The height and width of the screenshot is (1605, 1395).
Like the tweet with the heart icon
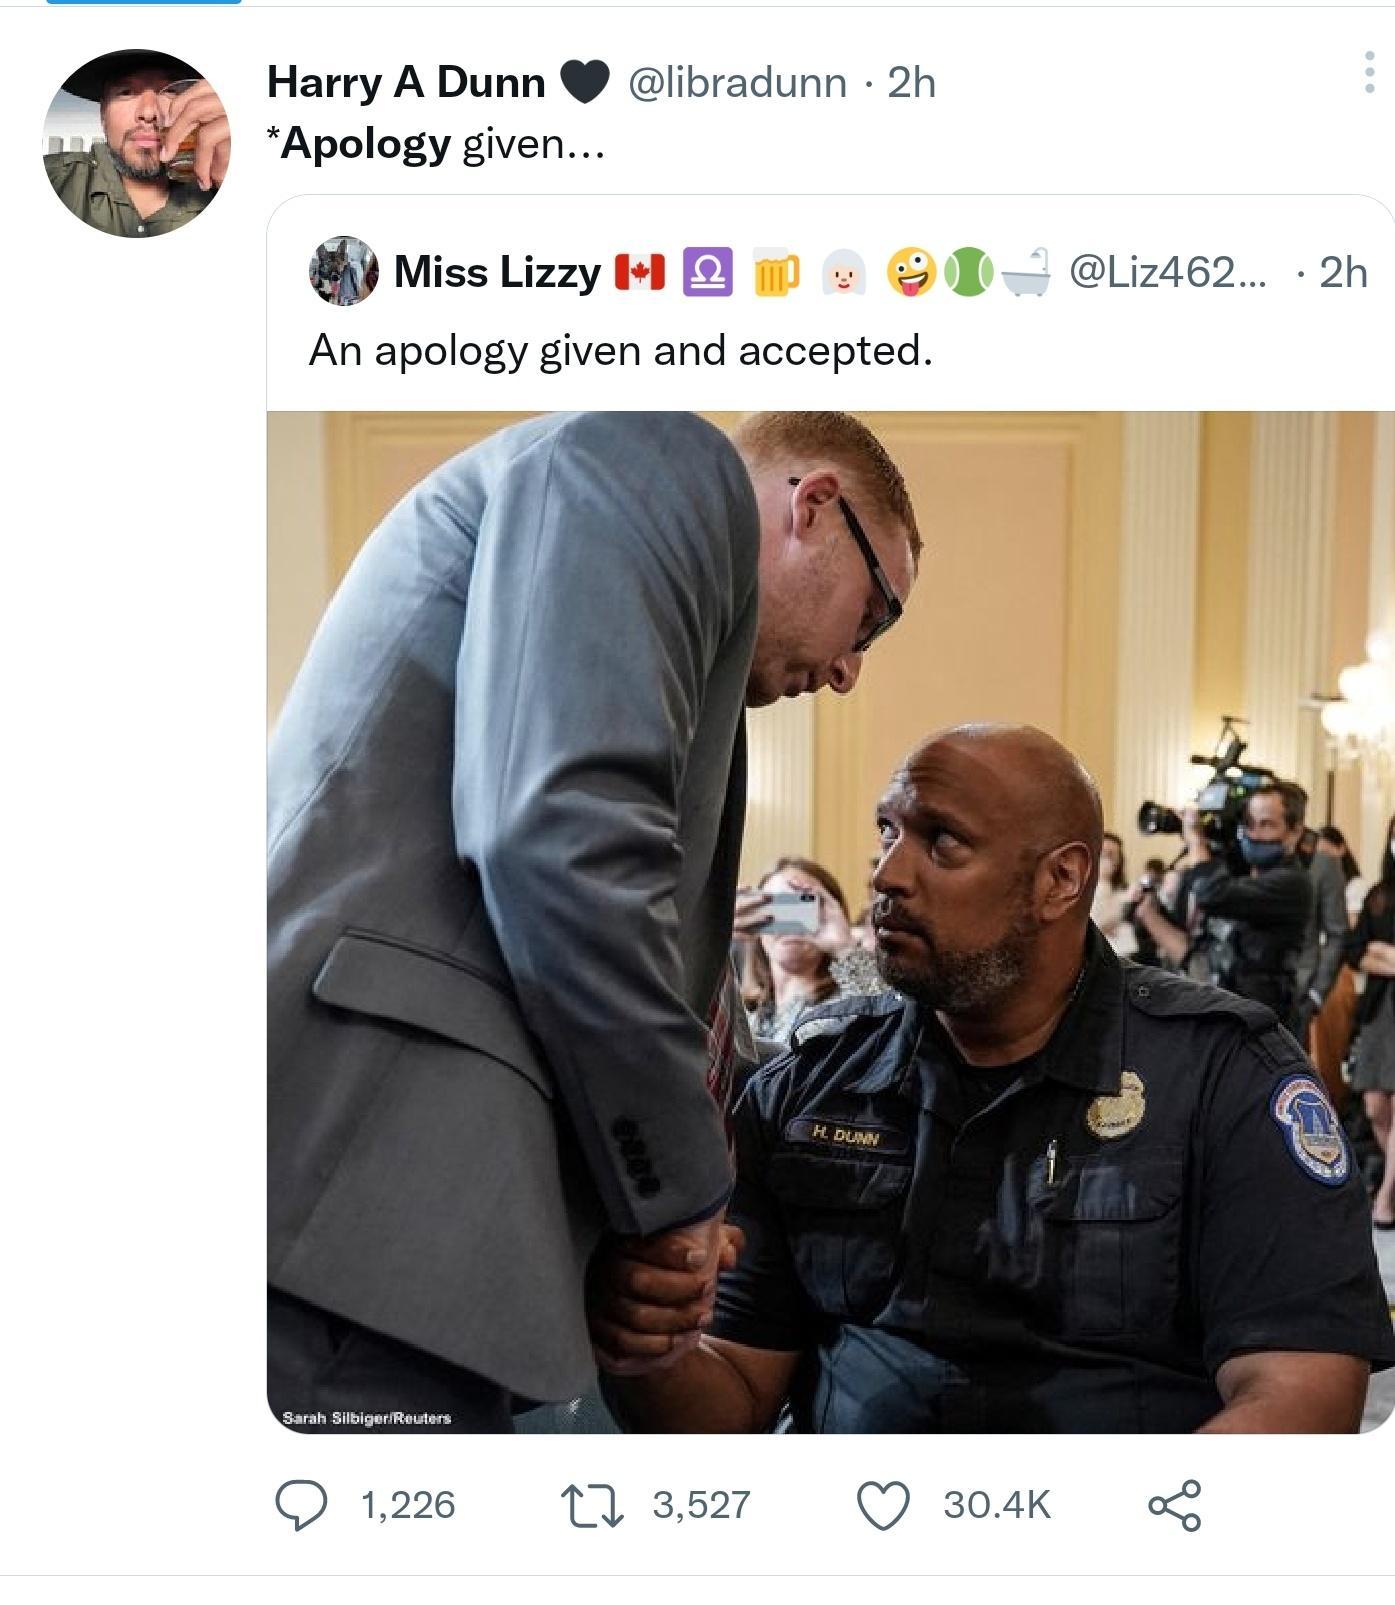point(884,1505)
